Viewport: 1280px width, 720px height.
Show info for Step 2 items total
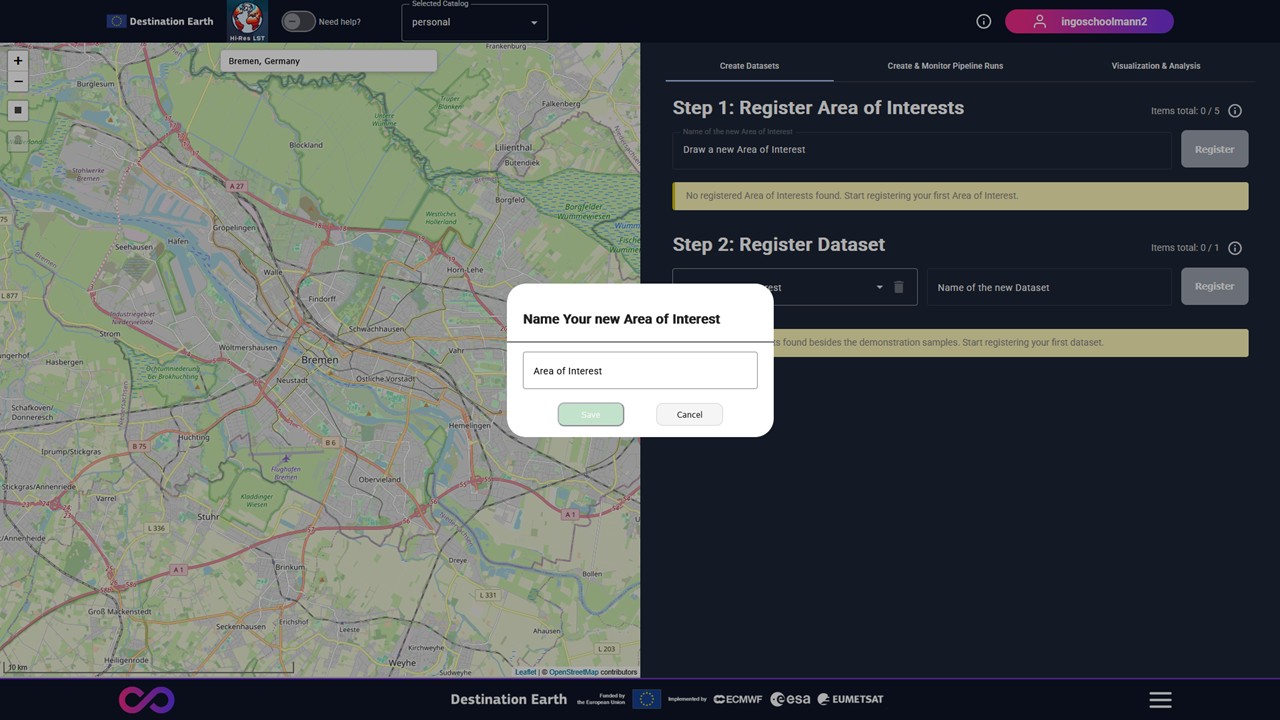tap(1235, 248)
